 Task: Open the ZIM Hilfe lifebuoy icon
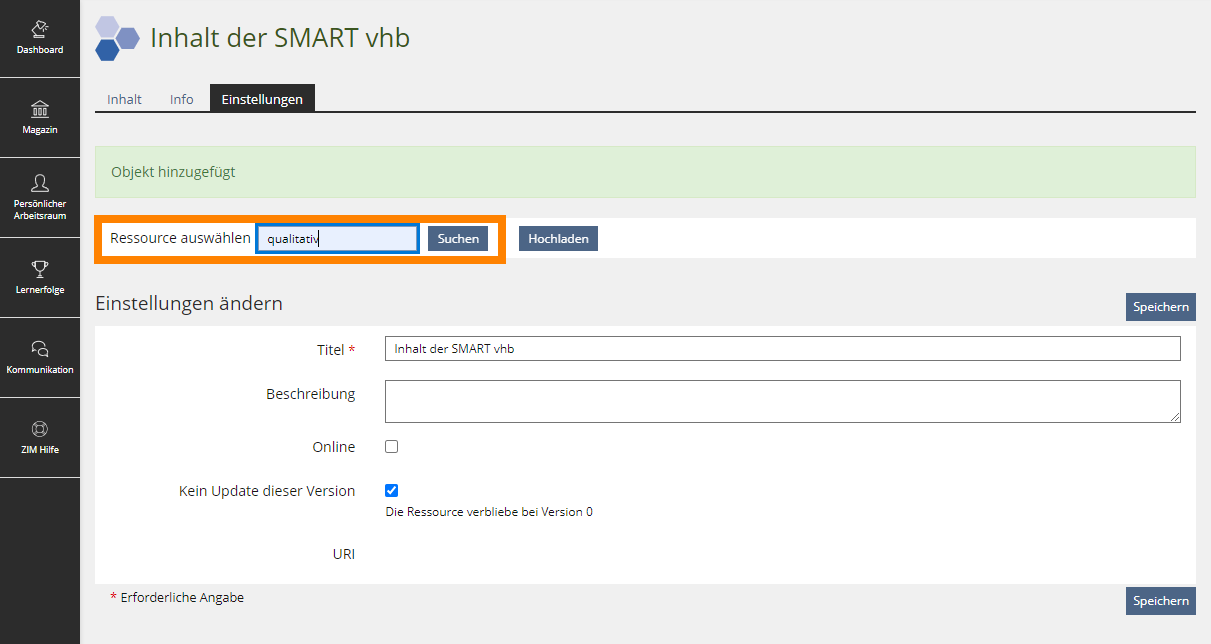pos(40,428)
